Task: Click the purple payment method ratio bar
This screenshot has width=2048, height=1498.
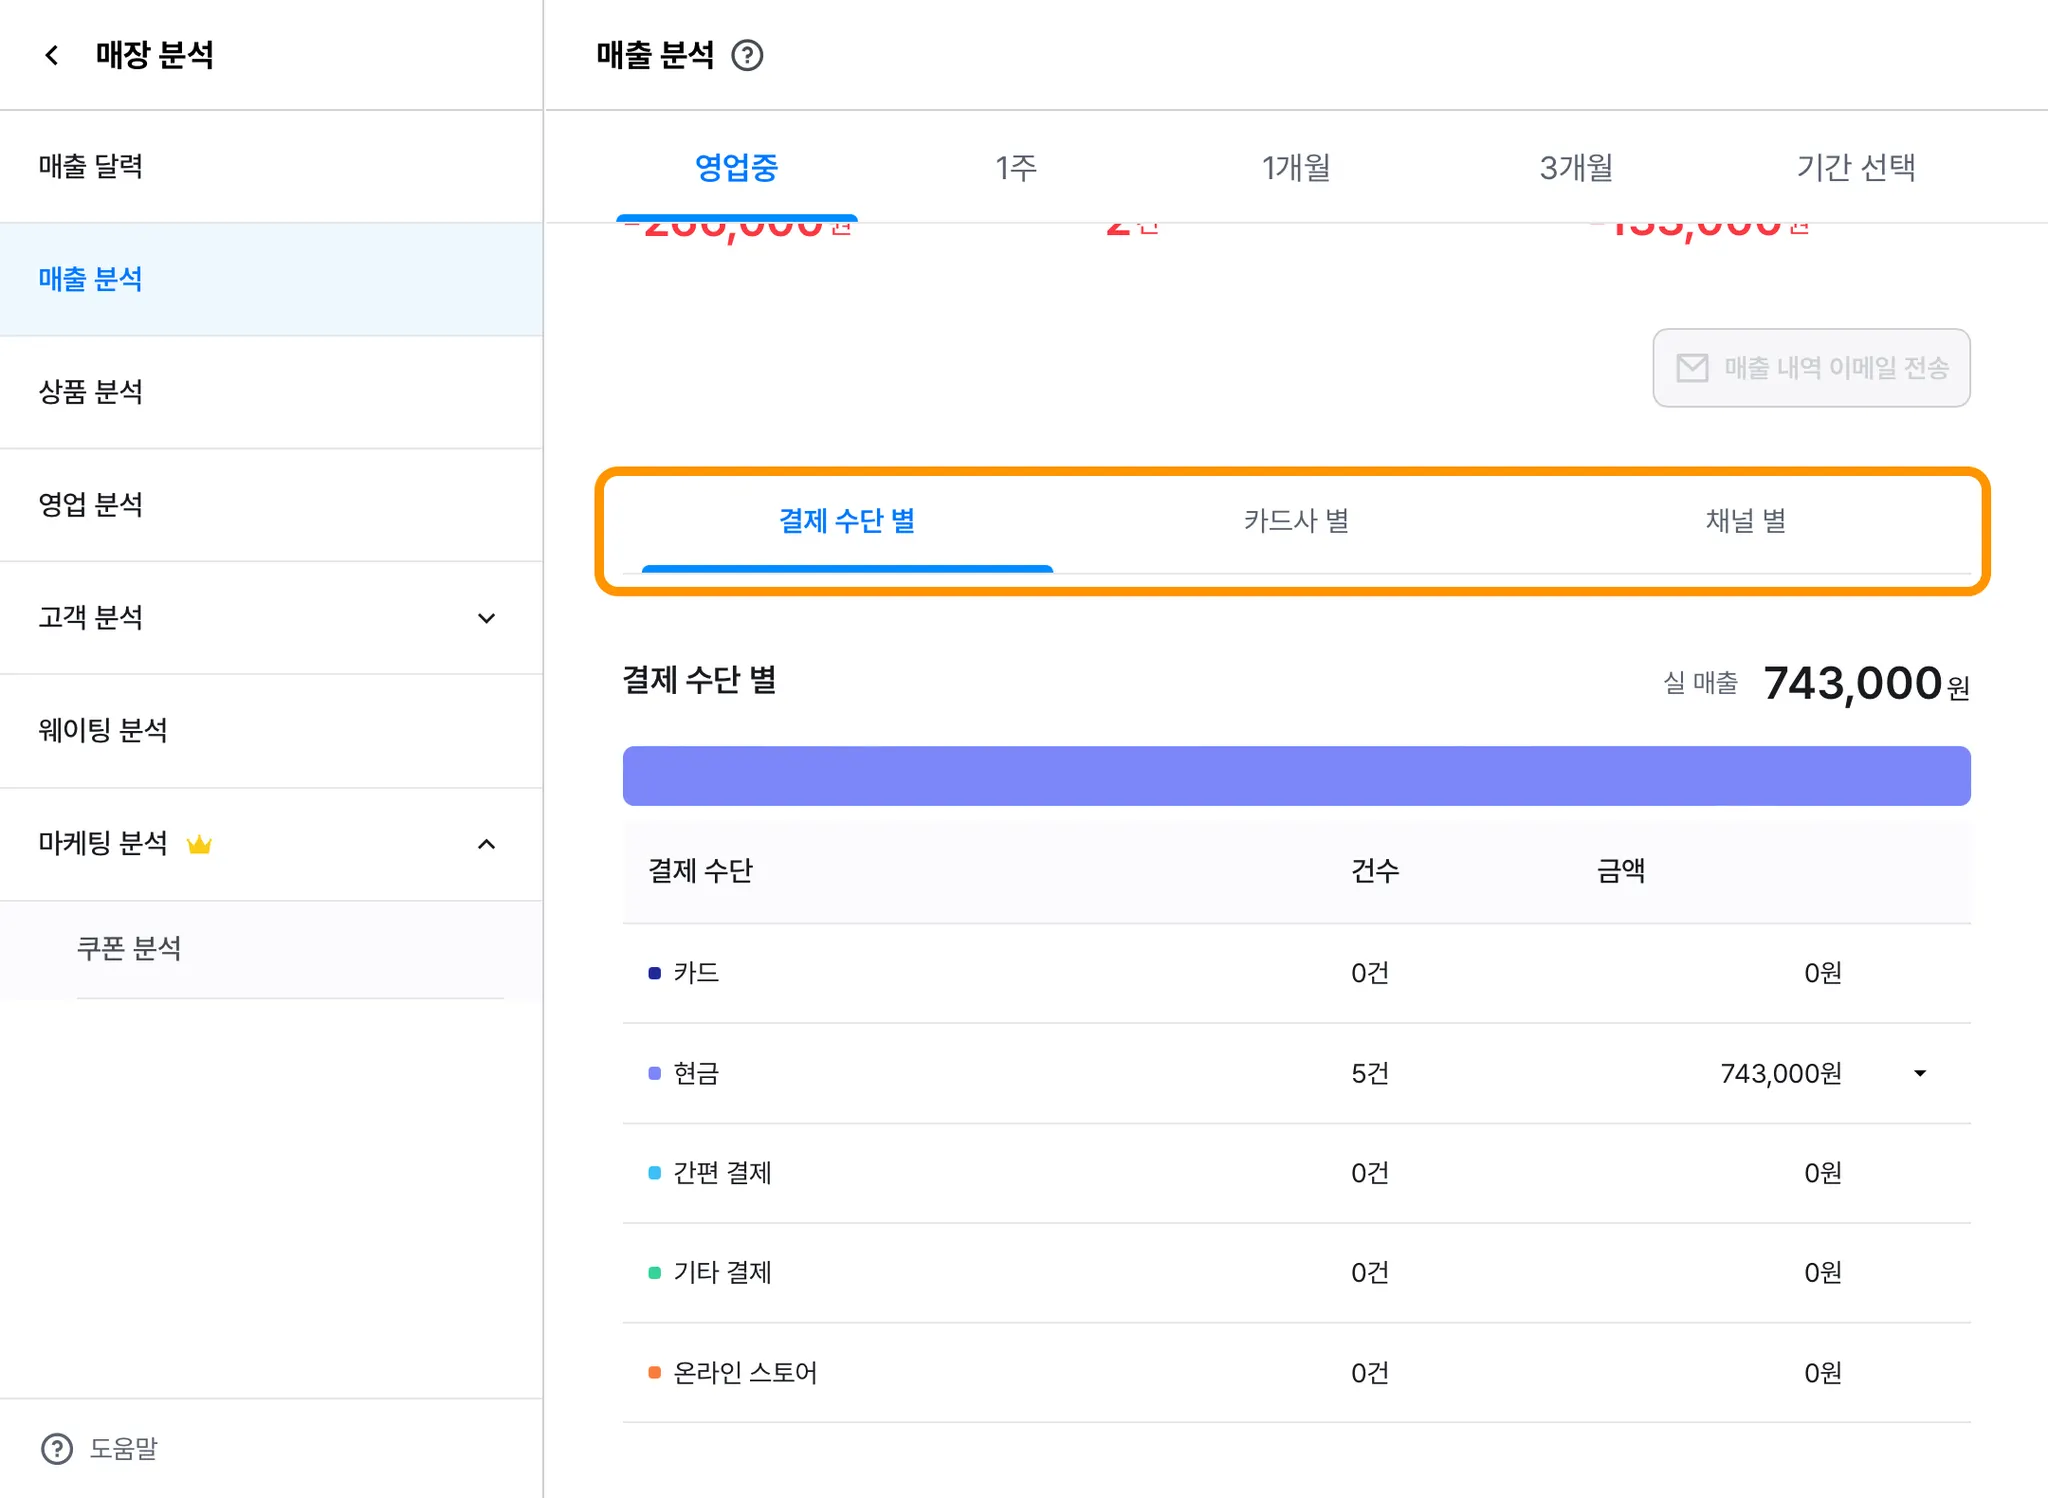Action: tap(1296, 776)
